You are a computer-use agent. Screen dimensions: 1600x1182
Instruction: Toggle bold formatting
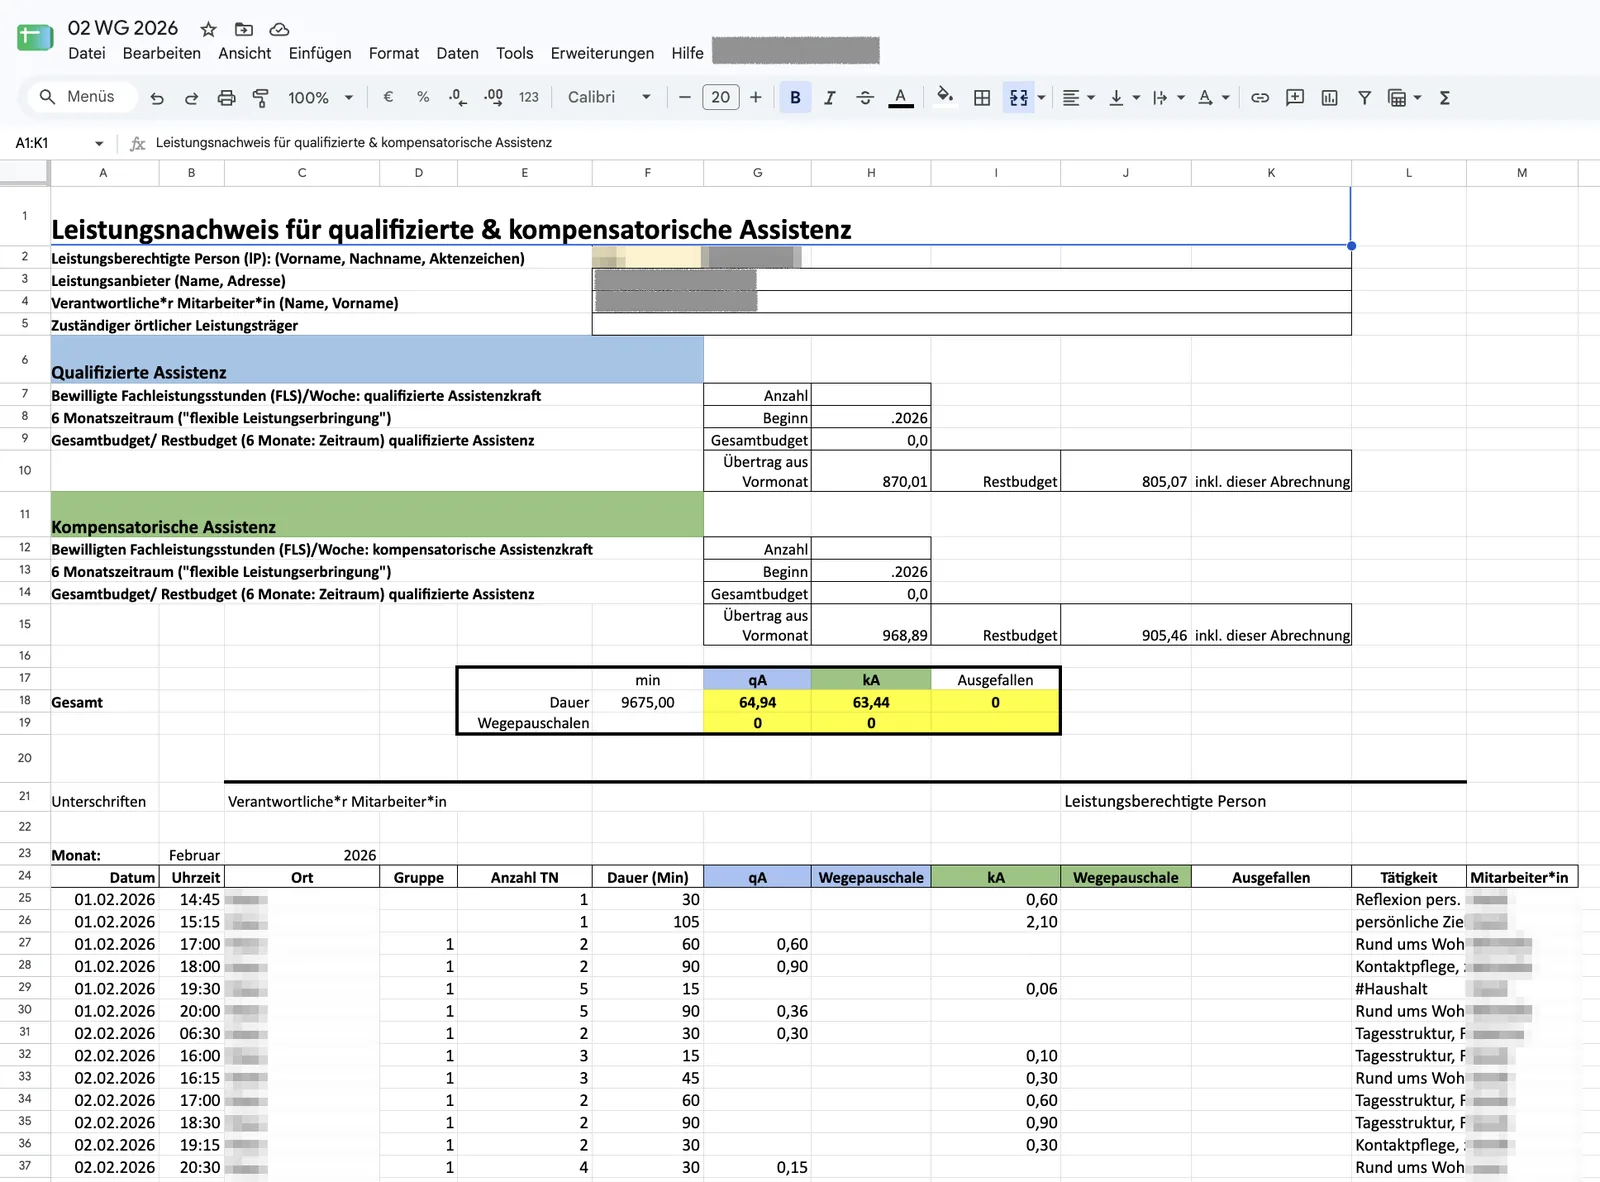795,97
